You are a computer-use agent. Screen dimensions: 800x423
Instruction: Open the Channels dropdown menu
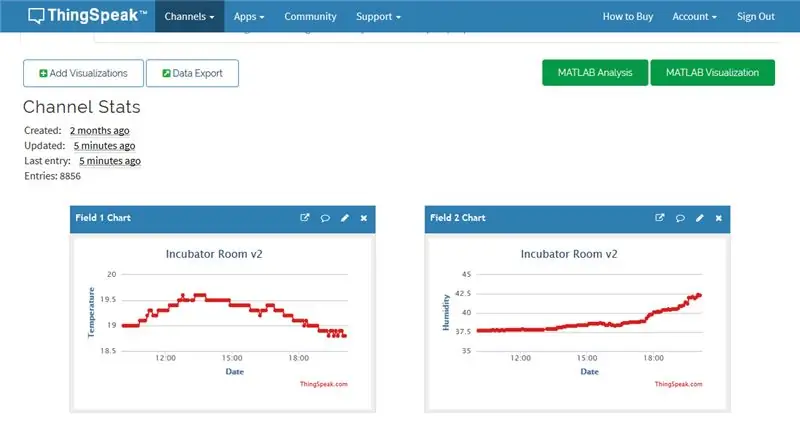pyautogui.click(x=189, y=16)
